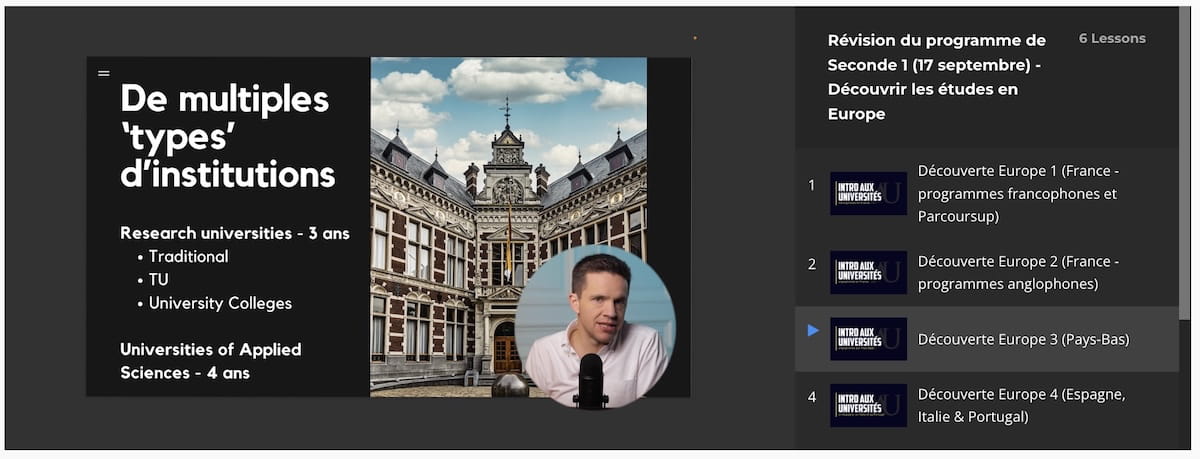Click lesson number 2 in the list
Screen dimensions: 1200x459
[812, 264]
